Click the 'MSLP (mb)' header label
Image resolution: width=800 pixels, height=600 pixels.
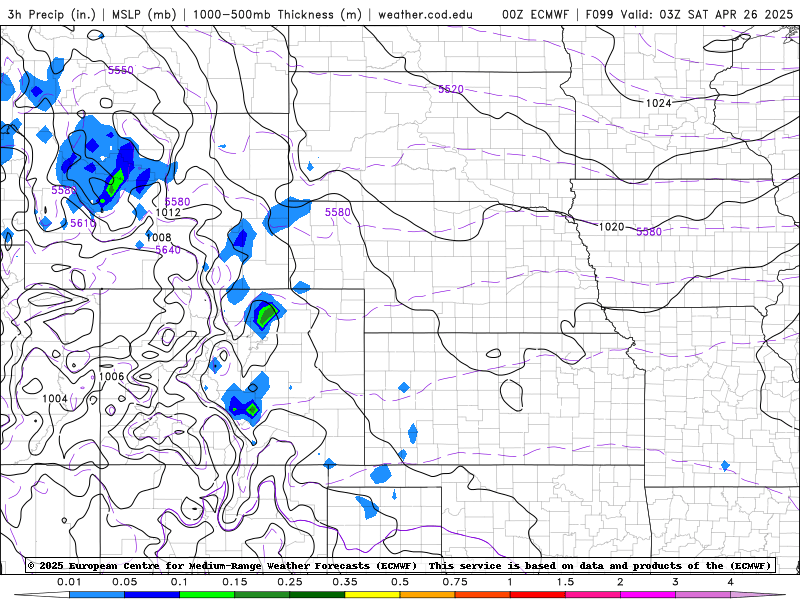[144, 14]
